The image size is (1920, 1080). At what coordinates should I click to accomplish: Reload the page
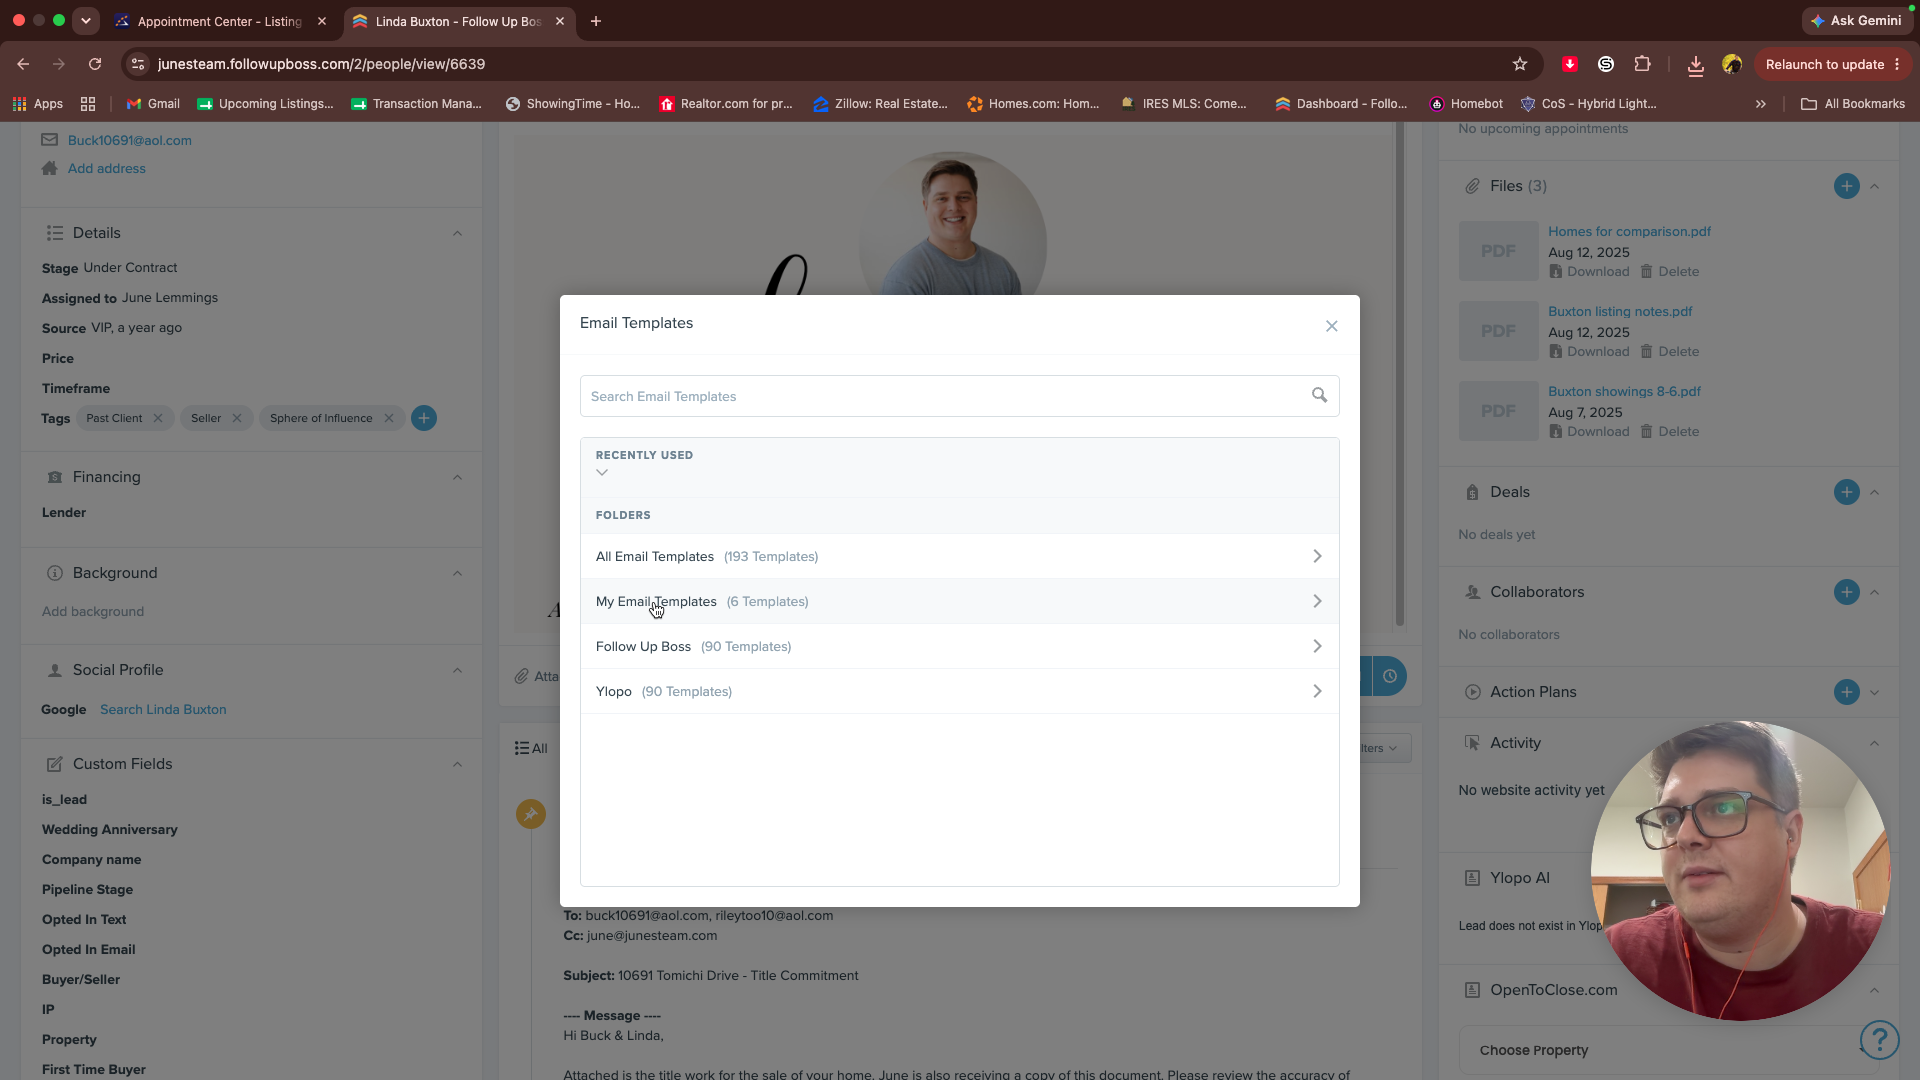pyautogui.click(x=95, y=64)
